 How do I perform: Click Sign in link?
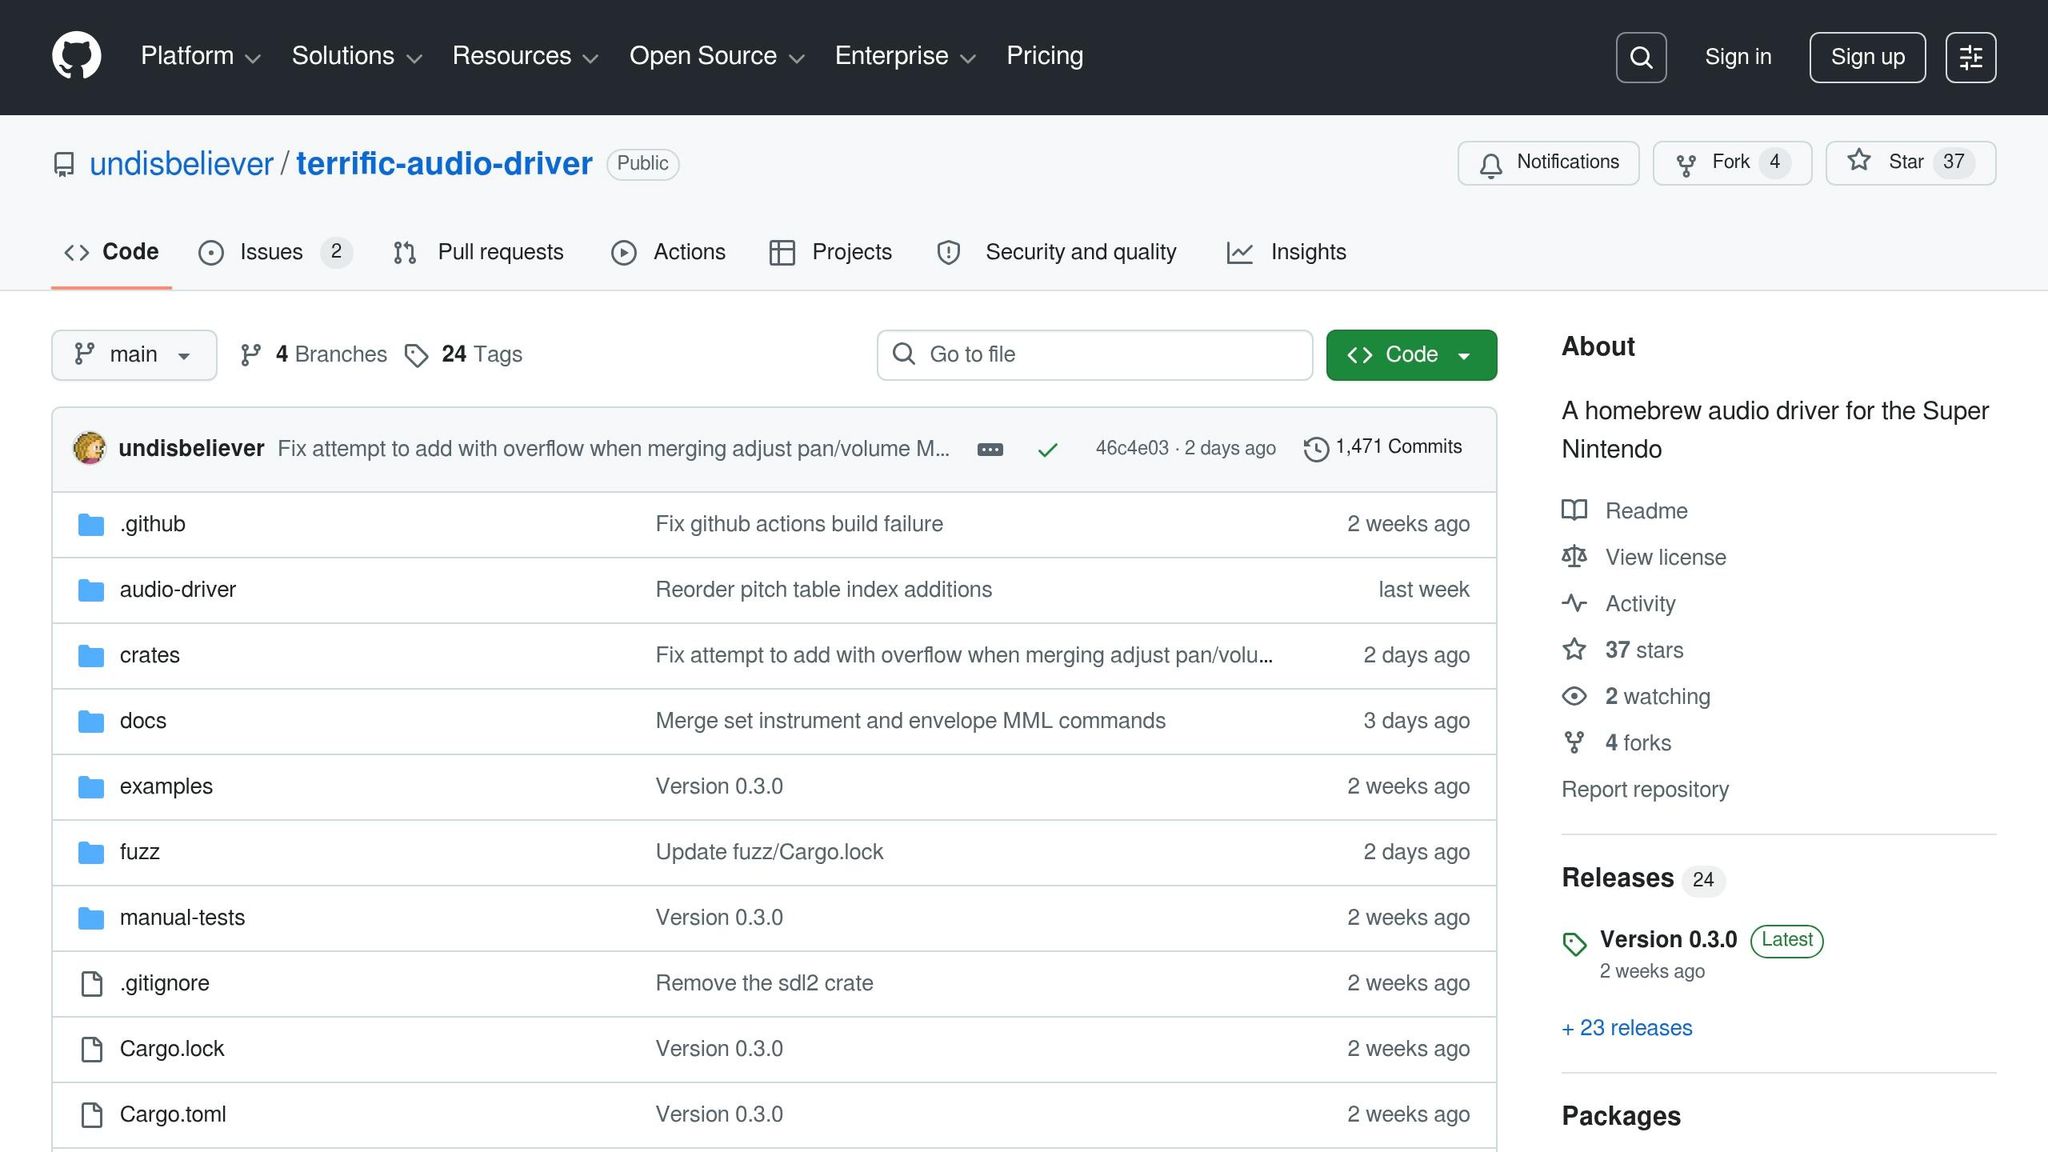pos(1738,57)
